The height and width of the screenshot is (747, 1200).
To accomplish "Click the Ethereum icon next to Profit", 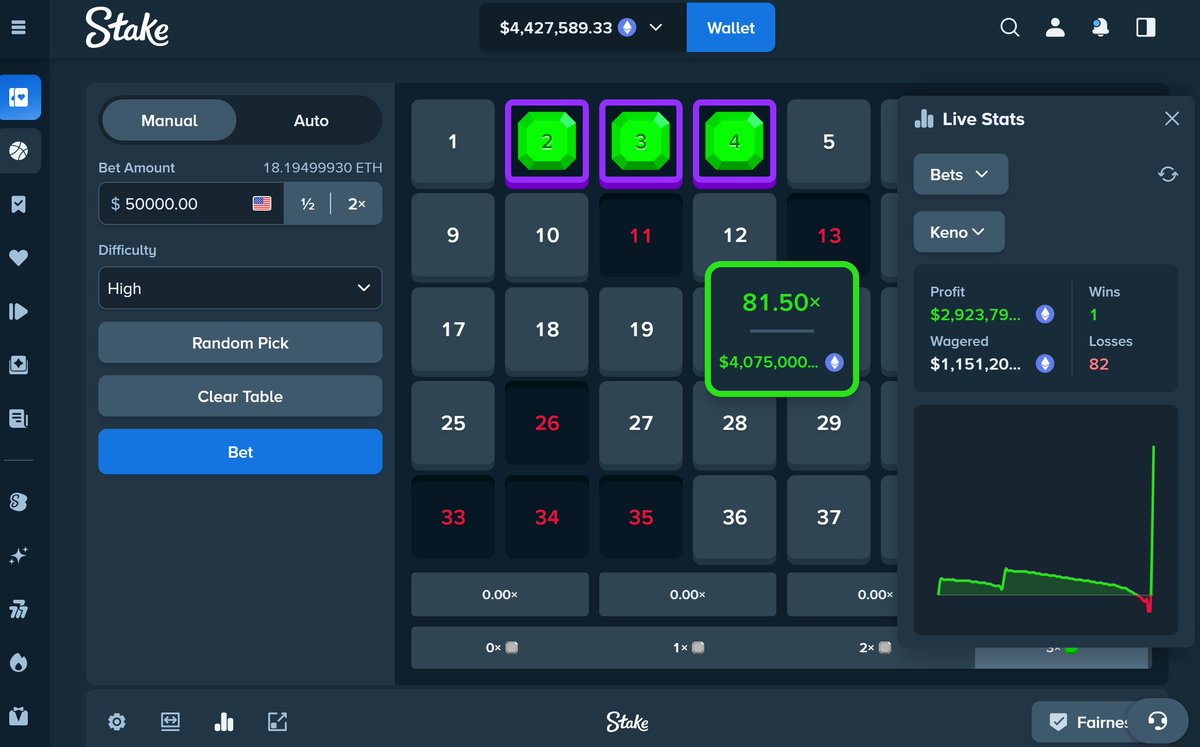I will (1044, 315).
